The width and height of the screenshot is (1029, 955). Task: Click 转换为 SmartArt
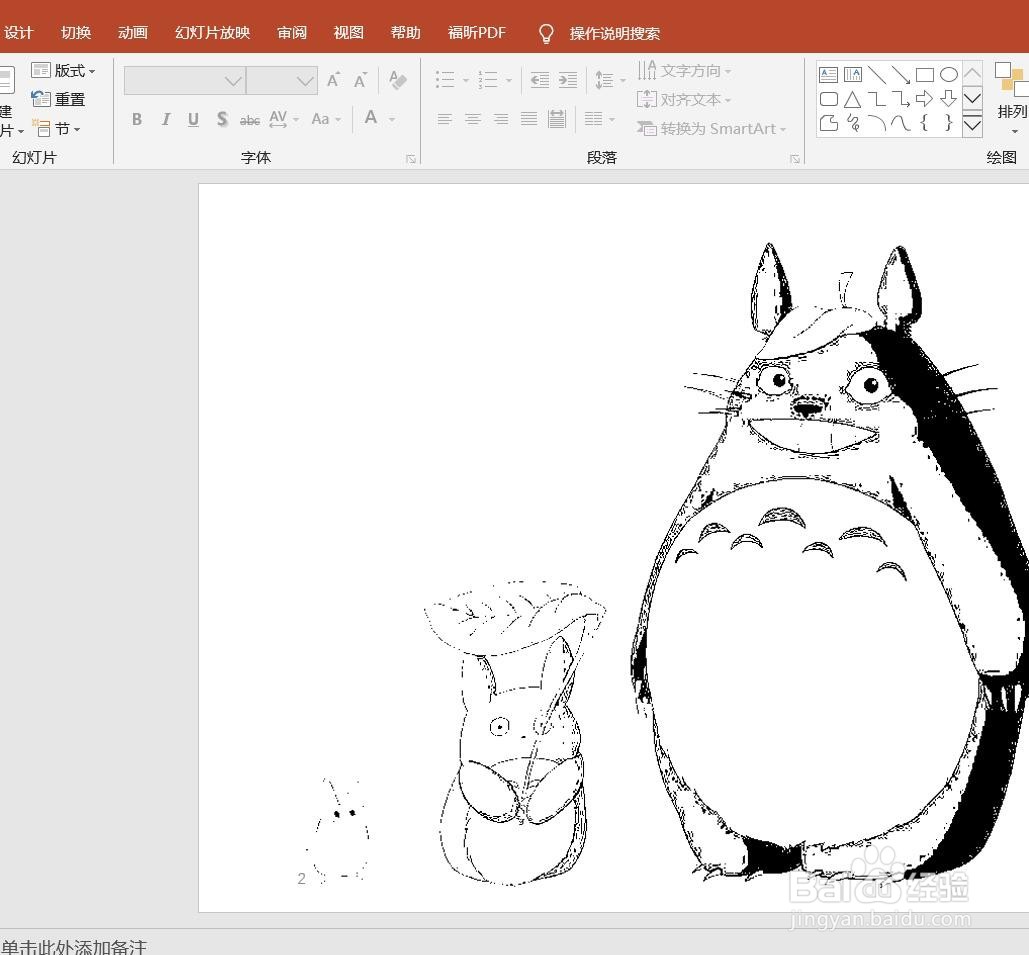711,129
